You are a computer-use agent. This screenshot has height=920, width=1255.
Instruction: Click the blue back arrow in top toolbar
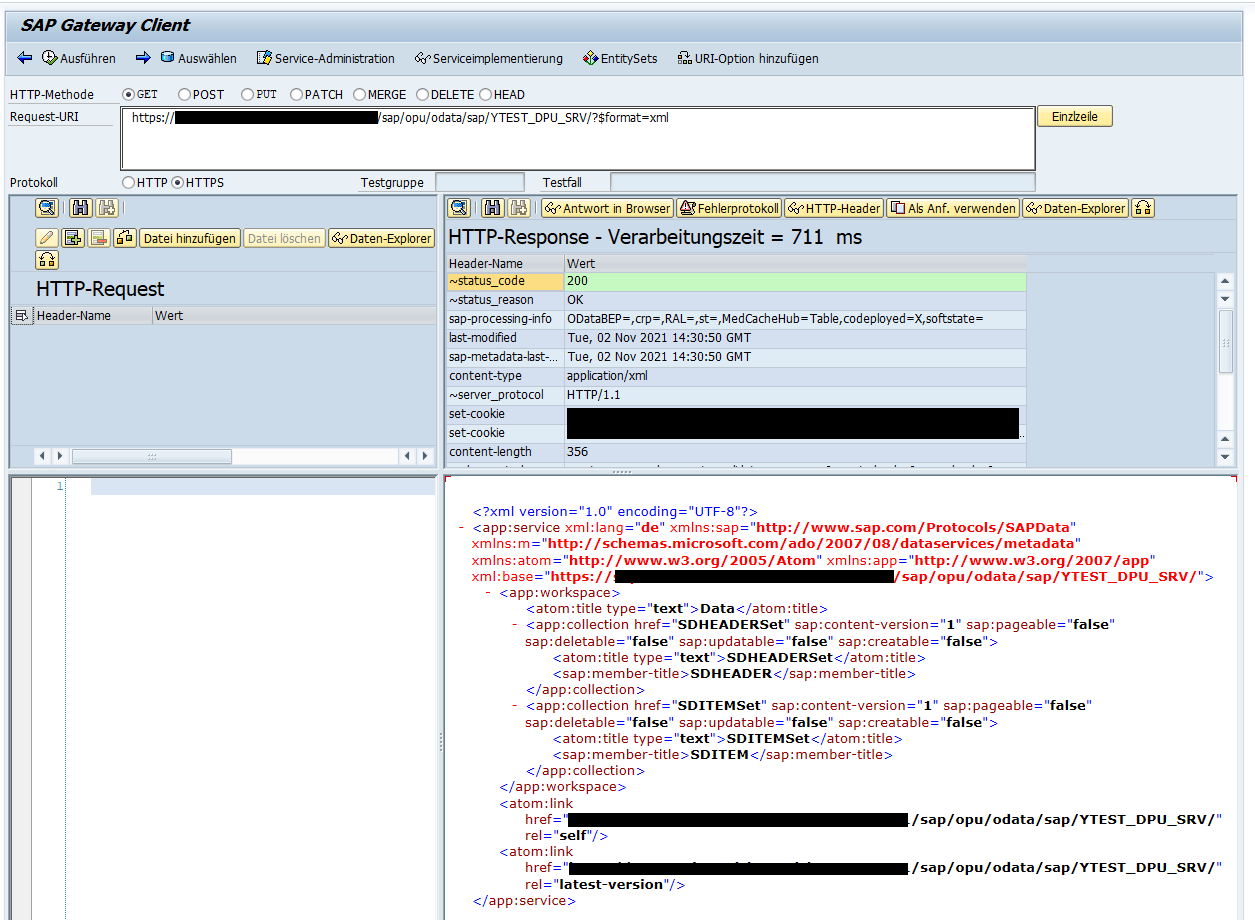tap(25, 58)
